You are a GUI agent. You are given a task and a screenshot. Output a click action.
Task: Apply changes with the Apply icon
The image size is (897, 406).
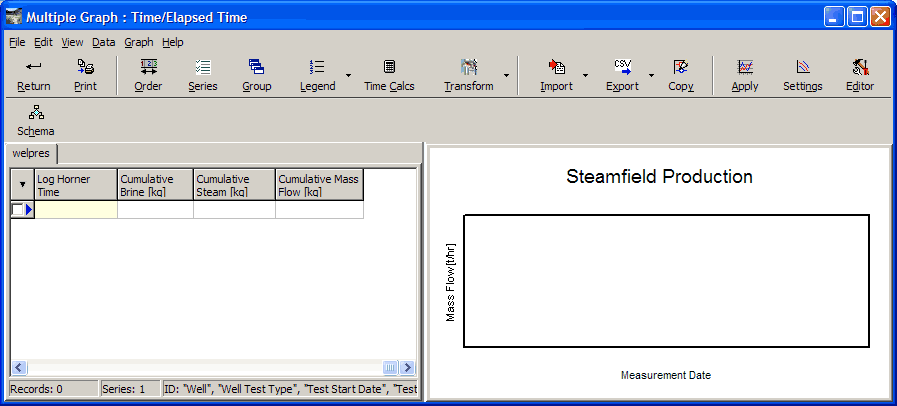(x=745, y=67)
